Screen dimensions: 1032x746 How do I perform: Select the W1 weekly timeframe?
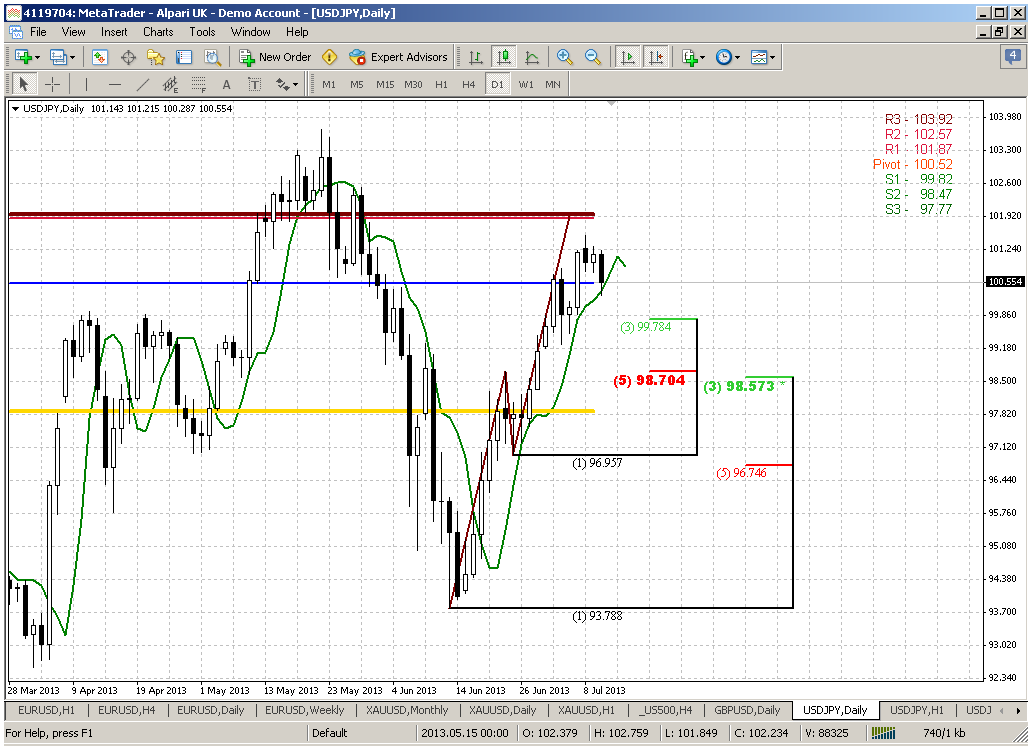pyautogui.click(x=527, y=84)
